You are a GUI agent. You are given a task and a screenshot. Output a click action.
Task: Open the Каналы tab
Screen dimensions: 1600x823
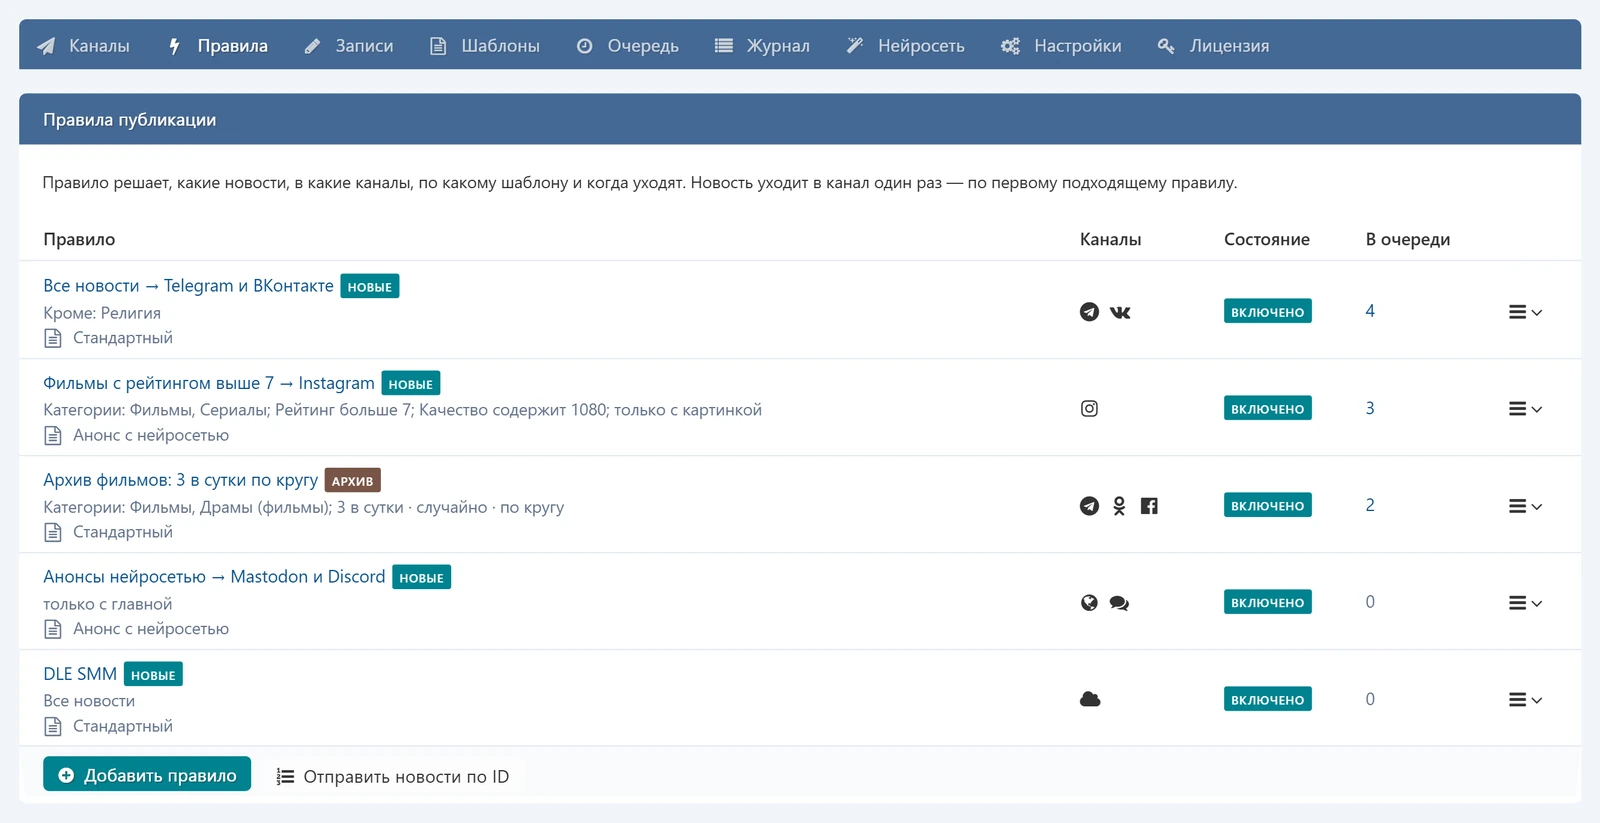(84, 45)
